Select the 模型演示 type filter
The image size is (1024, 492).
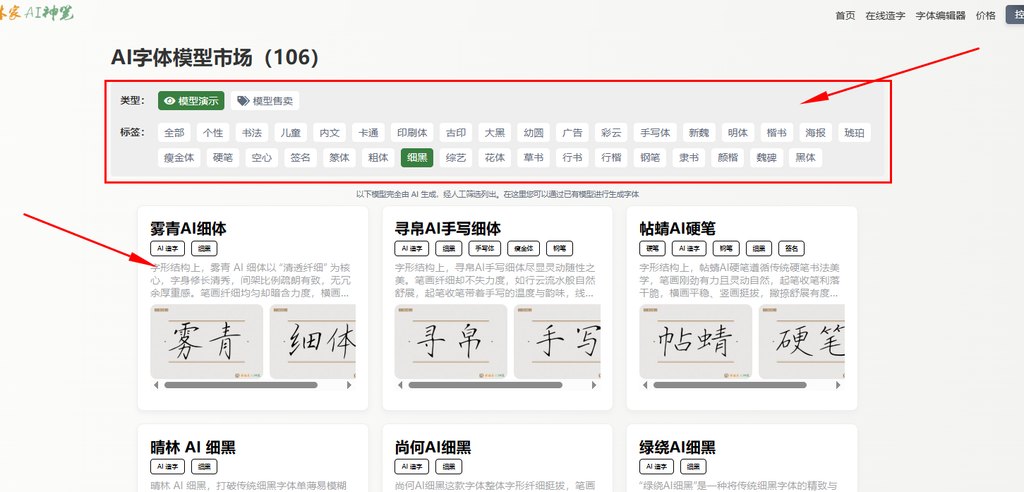(x=191, y=101)
